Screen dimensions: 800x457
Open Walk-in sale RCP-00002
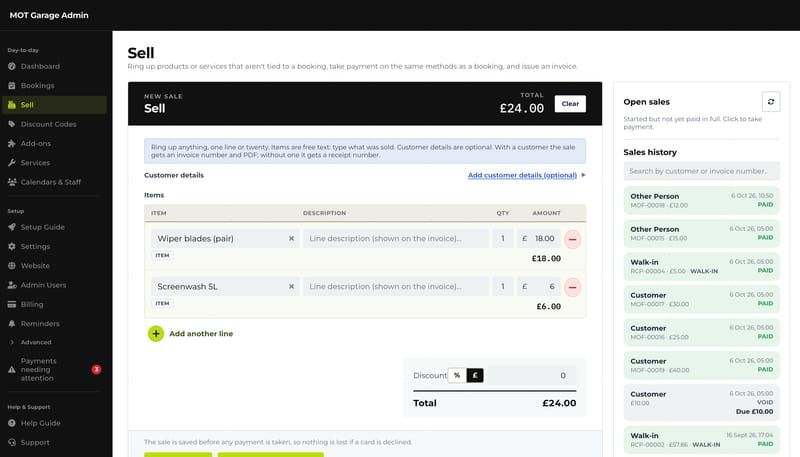pos(702,440)
